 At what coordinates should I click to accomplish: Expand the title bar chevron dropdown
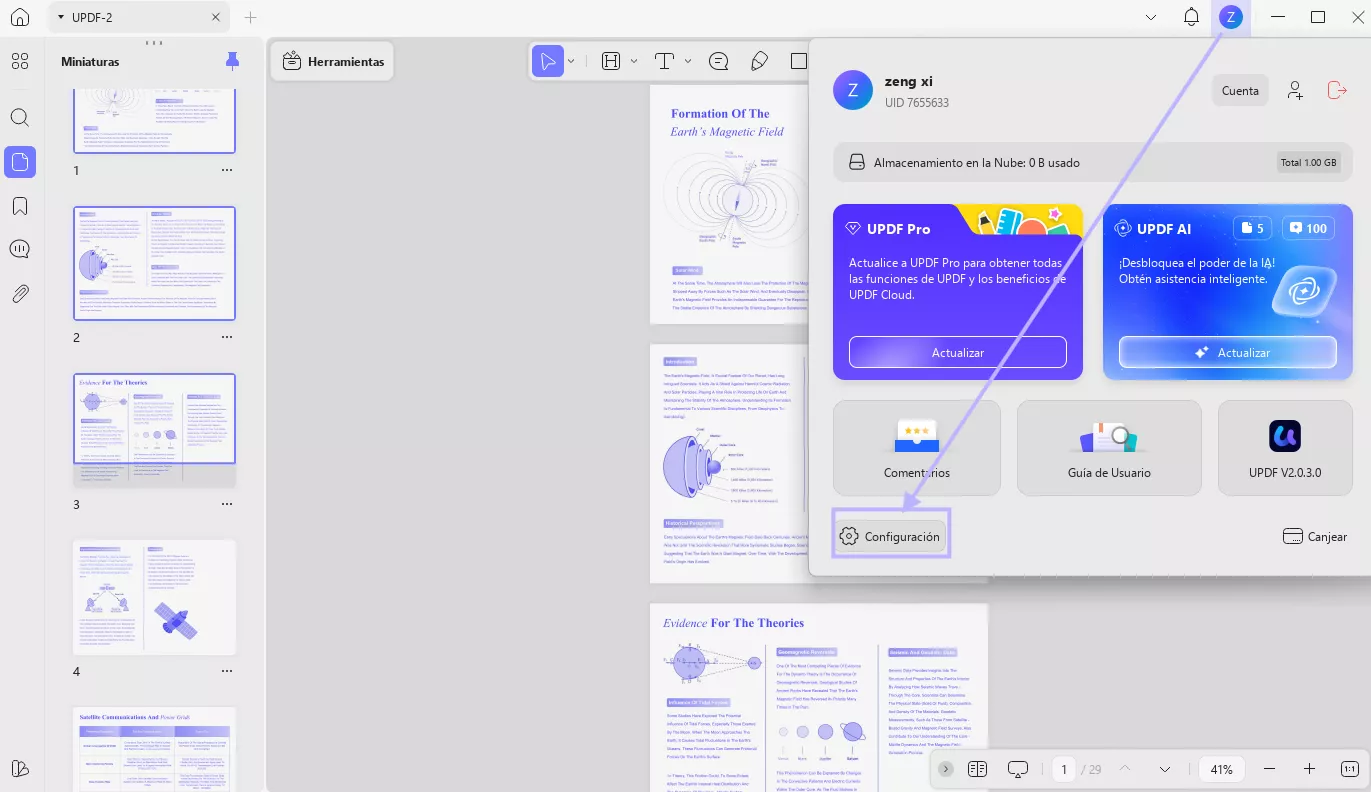(1151, 17)
